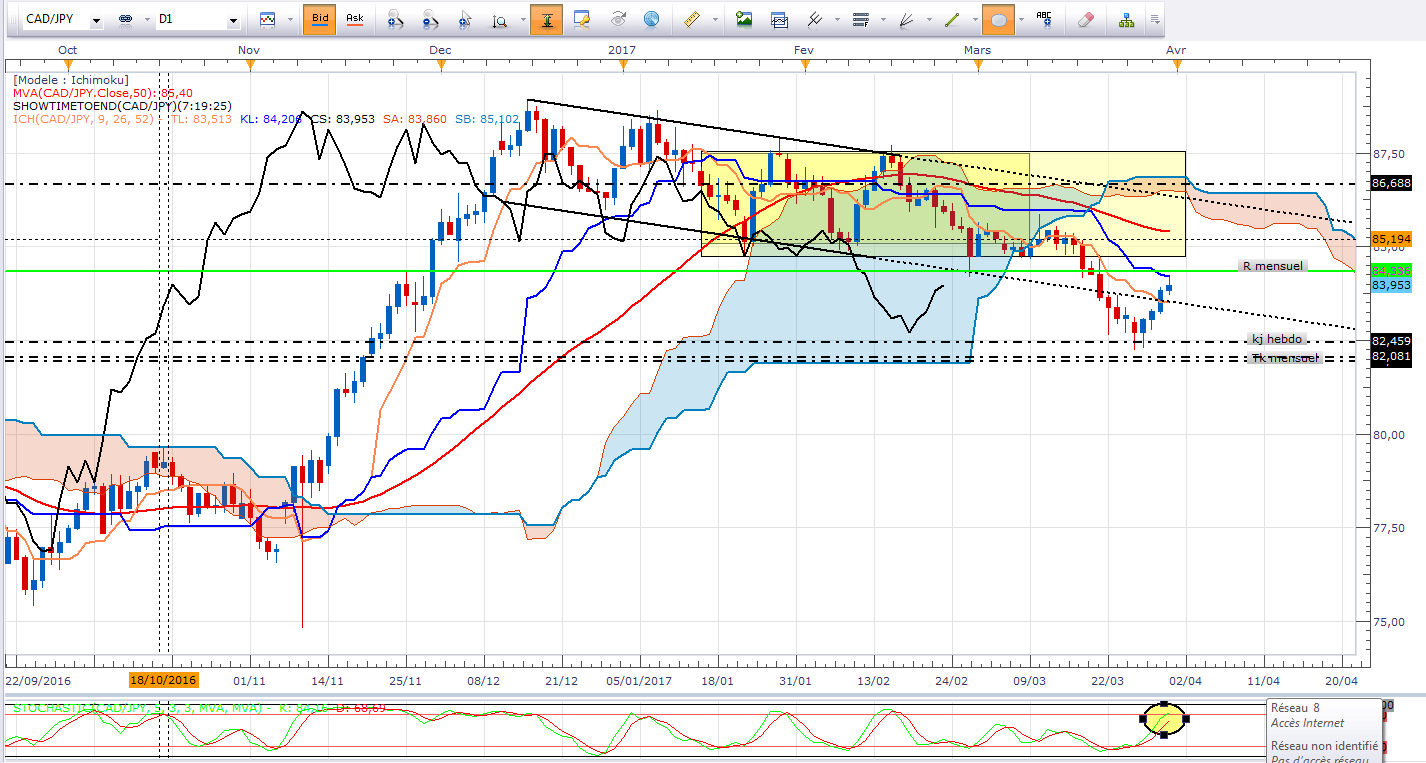Click the 86,688 price level tag
This screenshot has width=1426, height=763.
[x=1391, y=184]
